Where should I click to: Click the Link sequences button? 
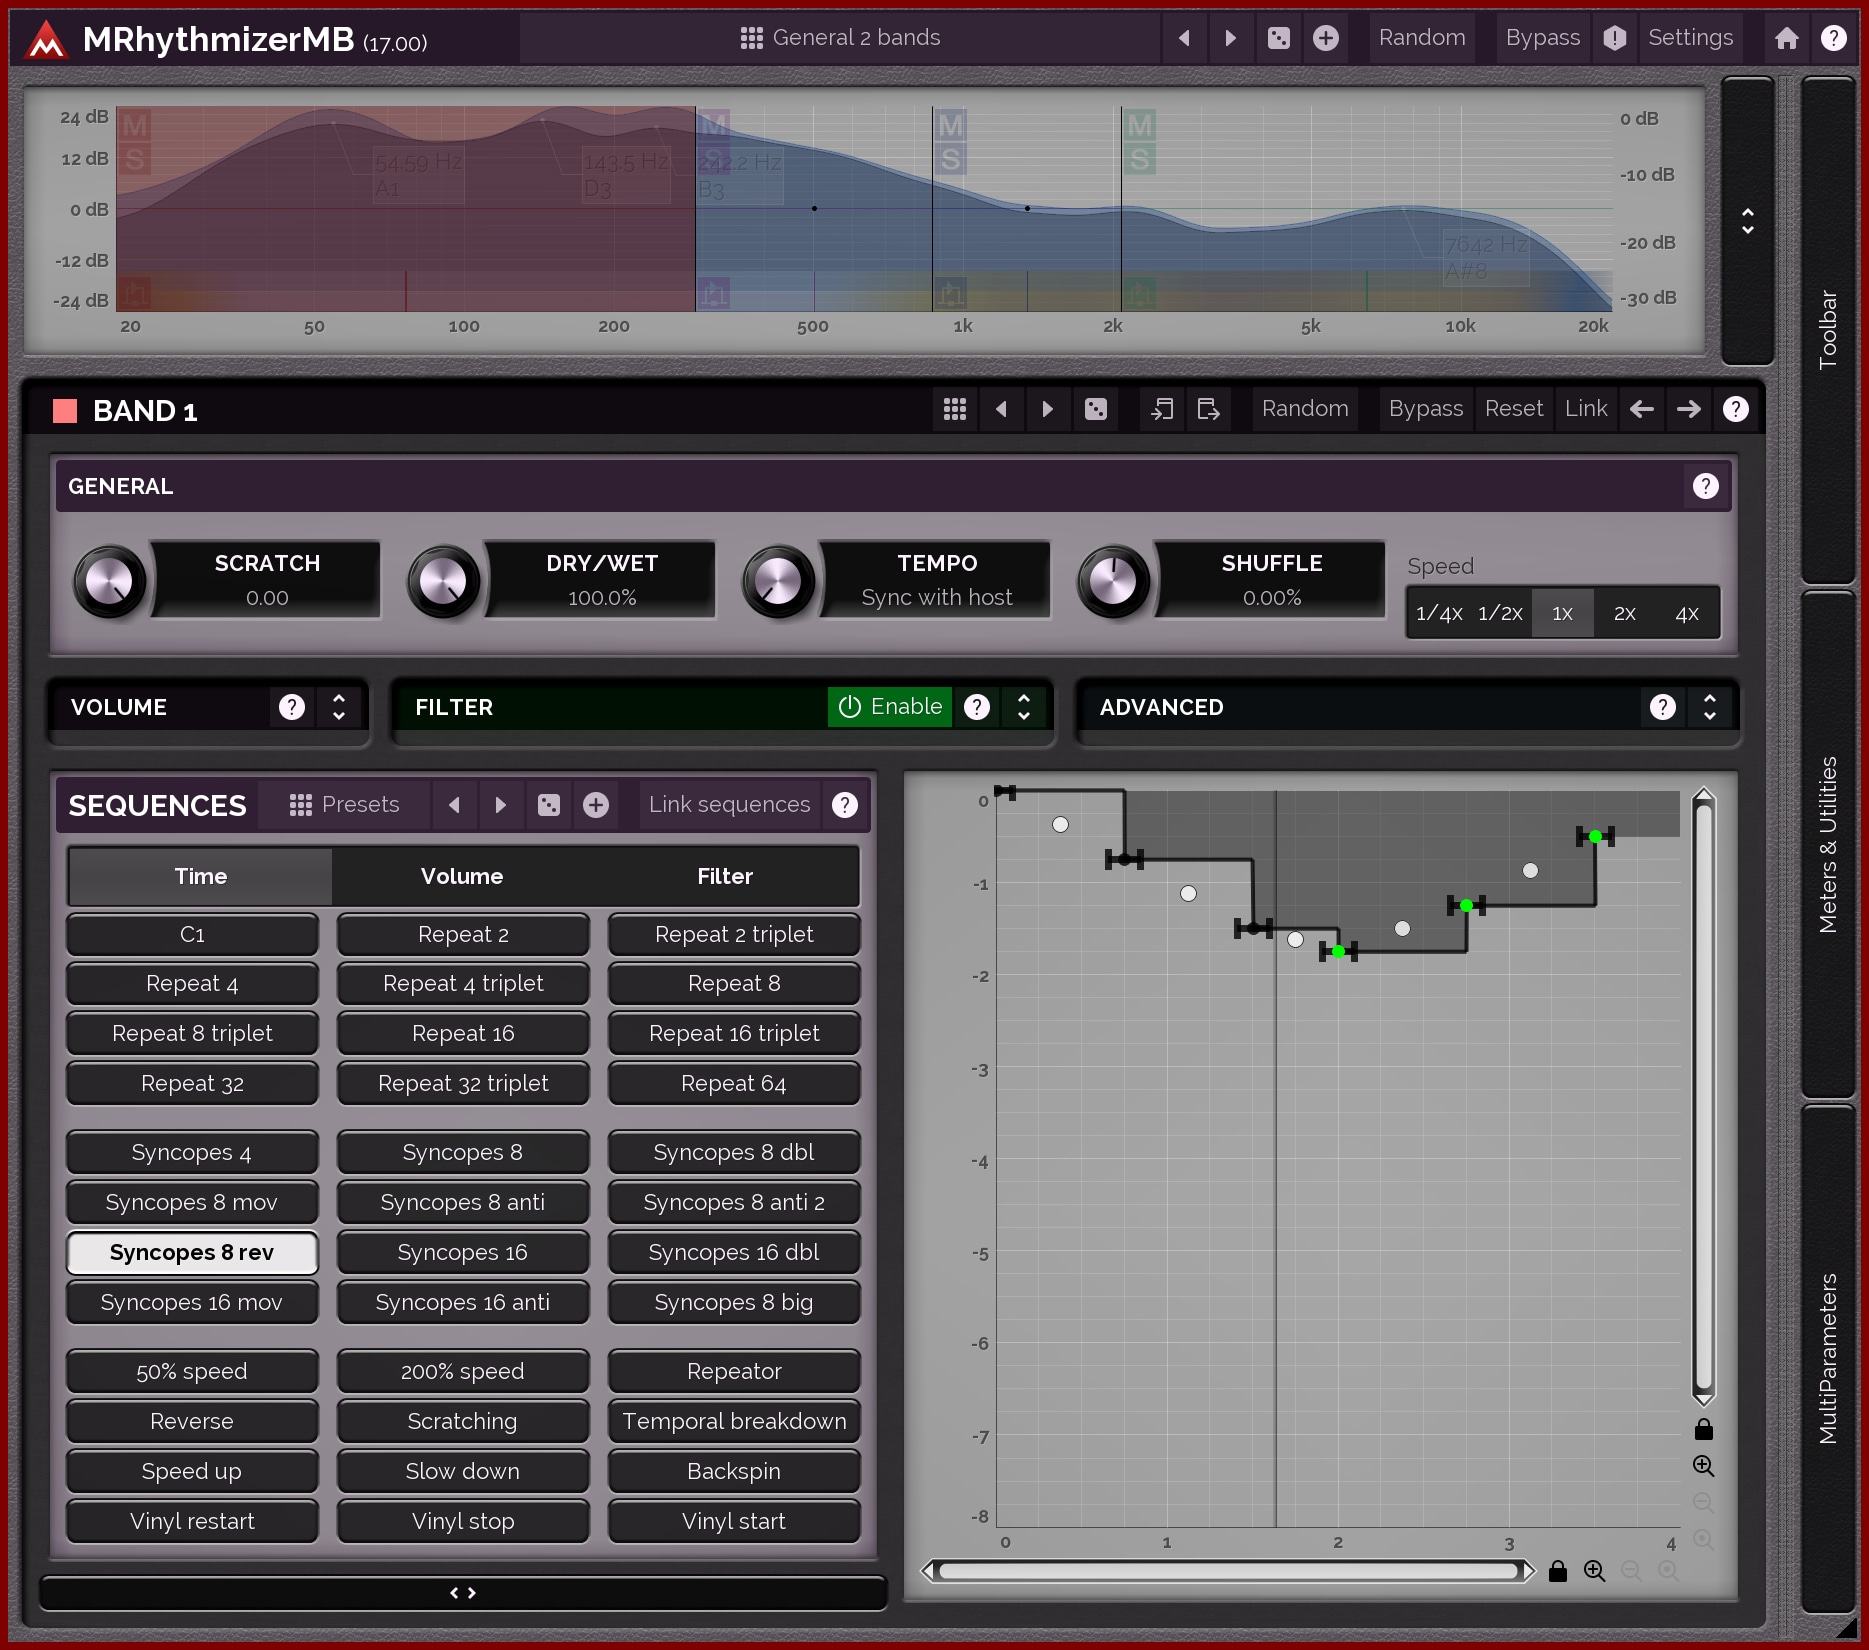(x=729, y=805)
